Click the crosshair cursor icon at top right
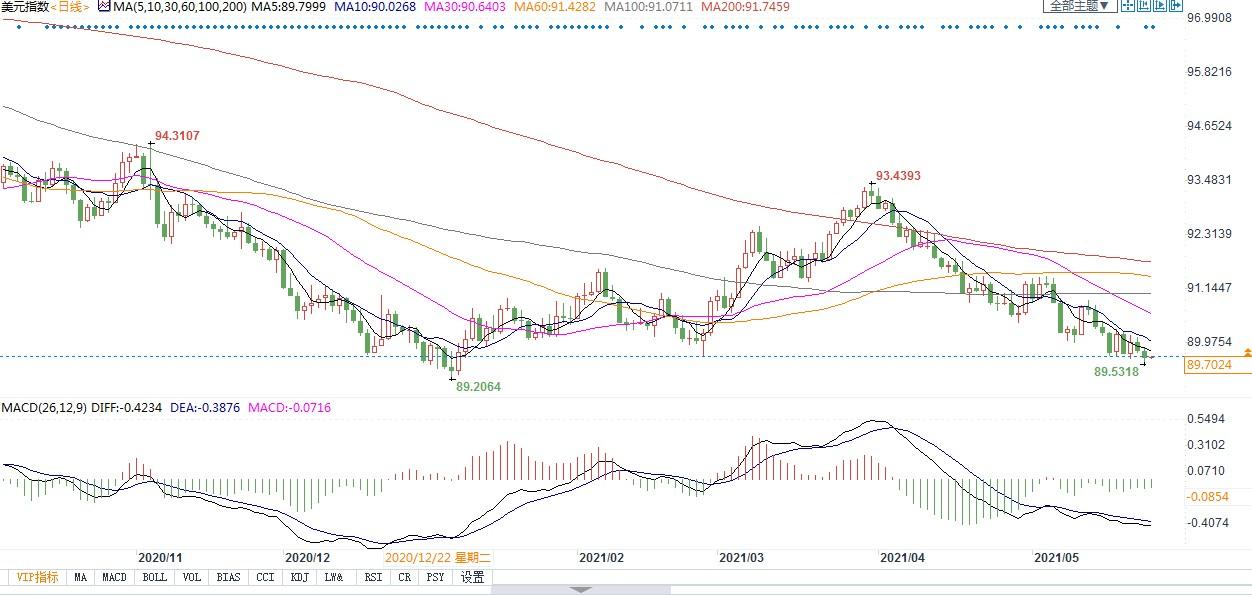Image resolution: width=1252 pixels, height=595 pixels. [x=1128, y=5]
